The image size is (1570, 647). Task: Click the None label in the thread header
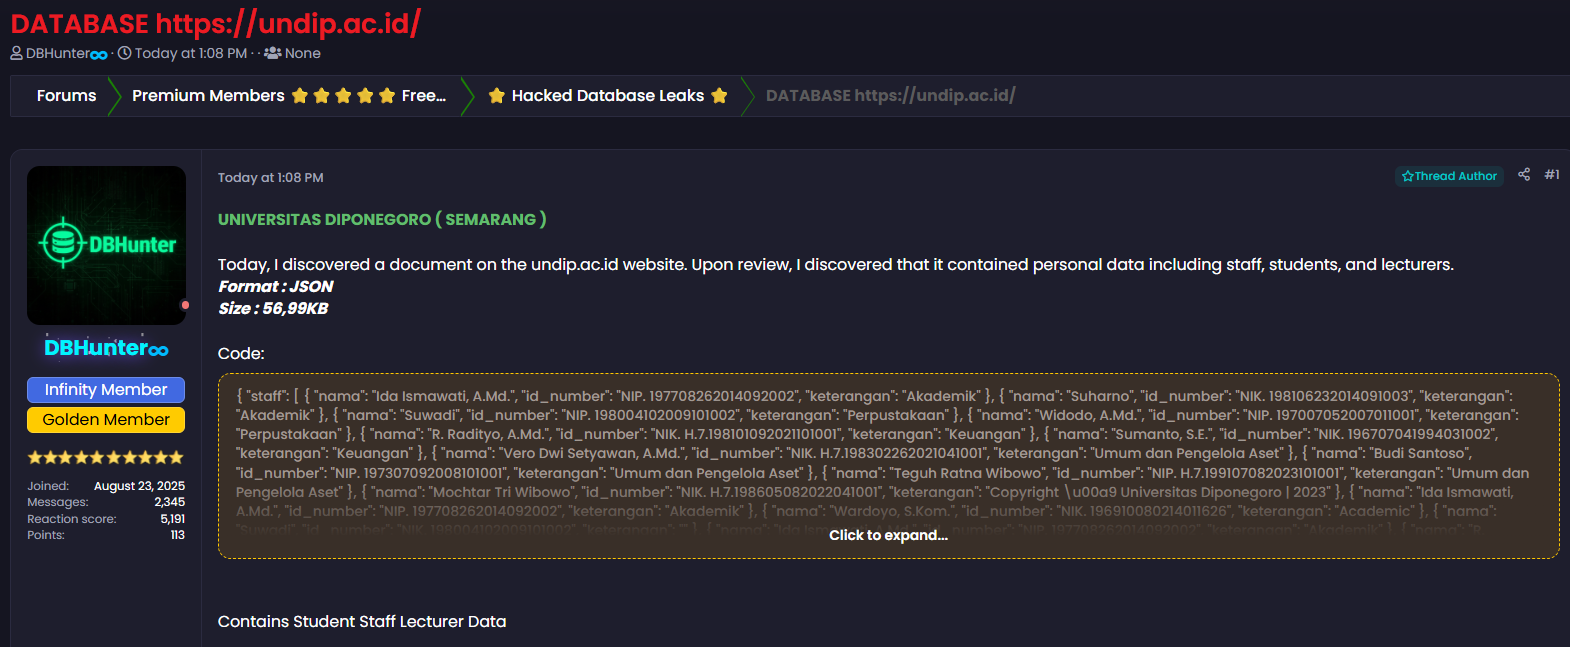coord(303,53)
